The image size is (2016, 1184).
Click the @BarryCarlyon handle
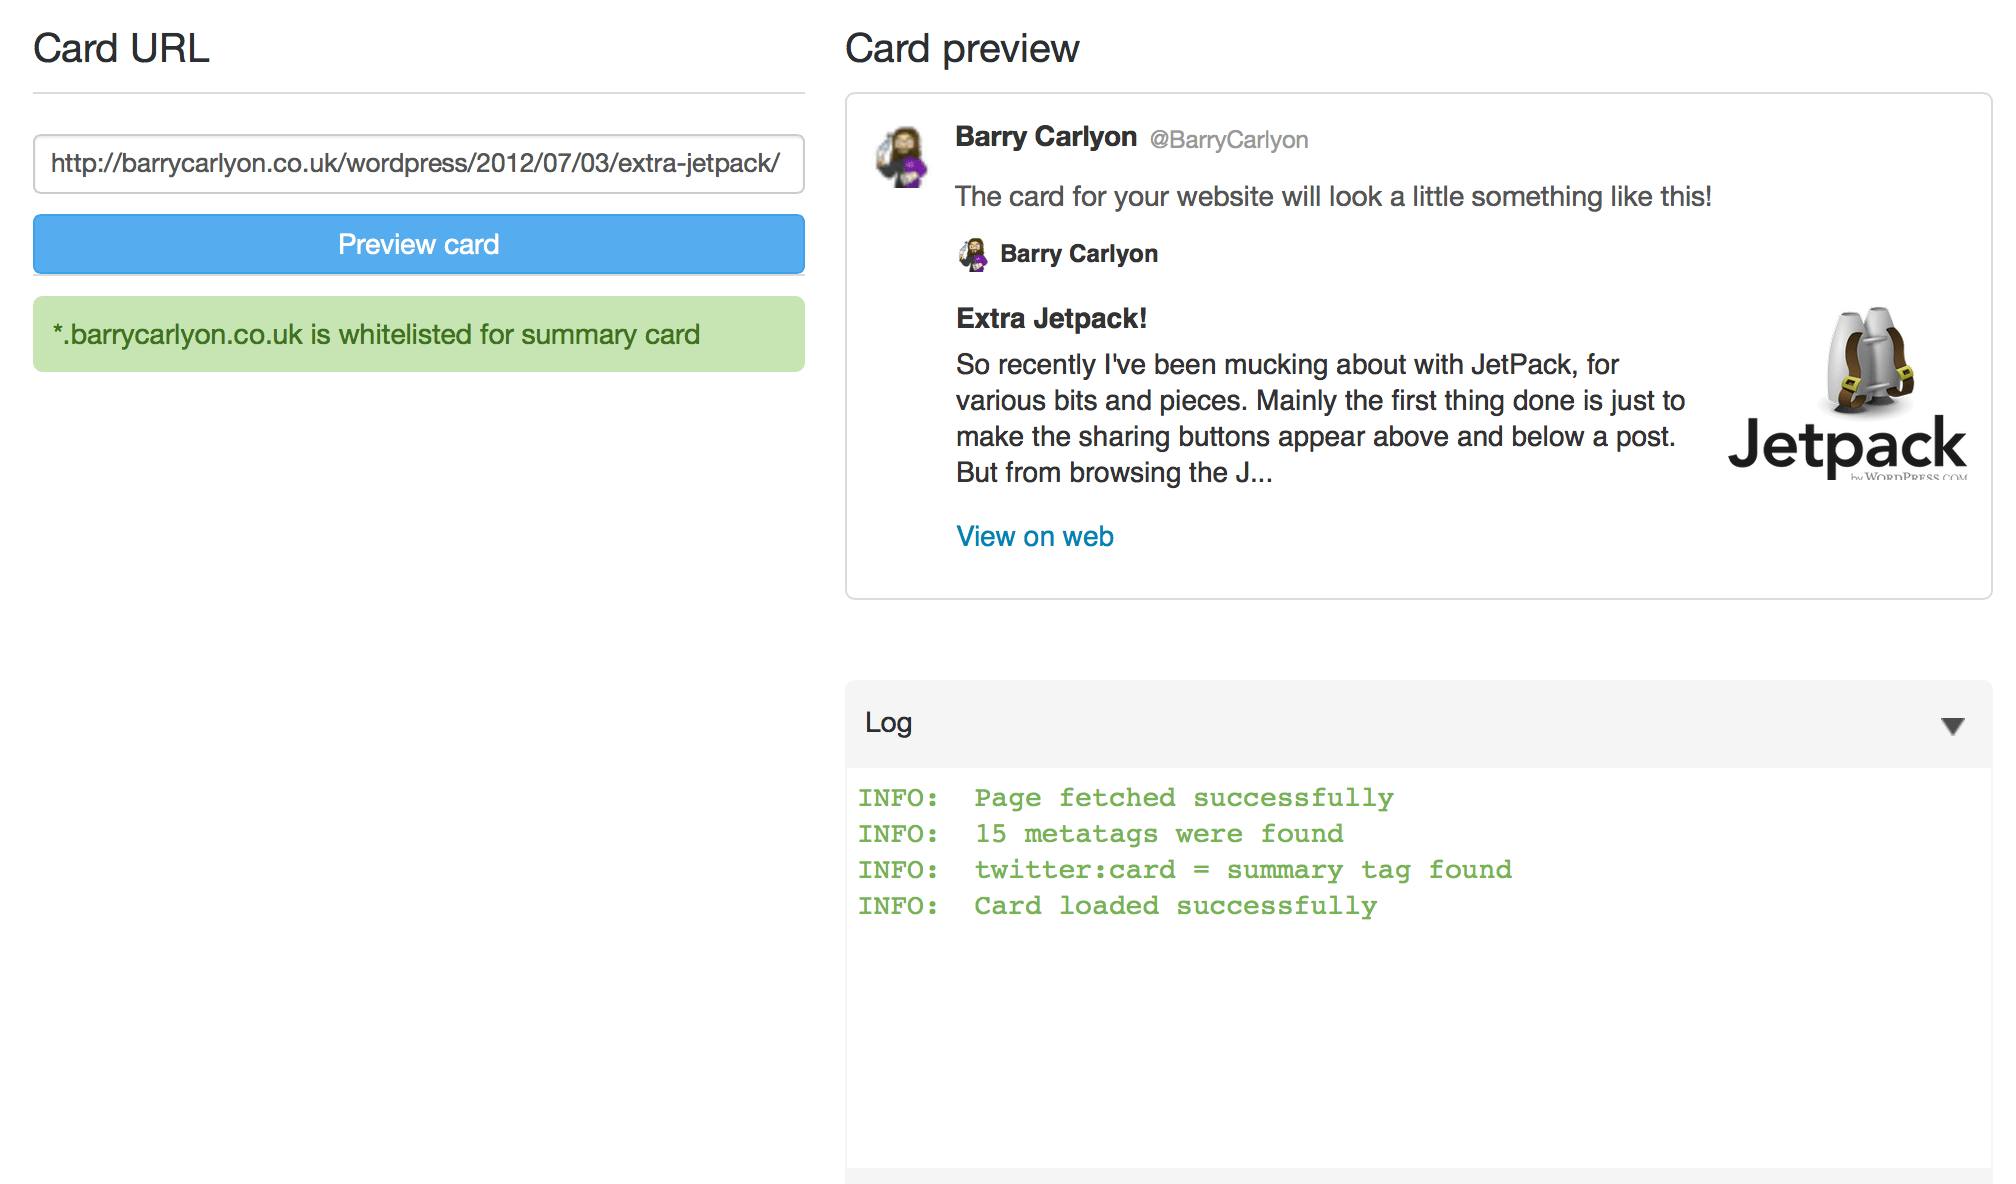tap(1228, 140)
